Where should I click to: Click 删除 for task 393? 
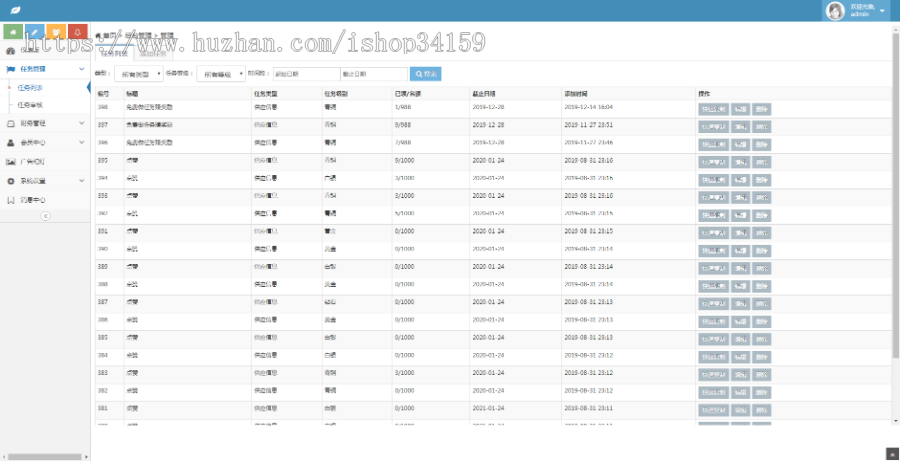point(761,197)
